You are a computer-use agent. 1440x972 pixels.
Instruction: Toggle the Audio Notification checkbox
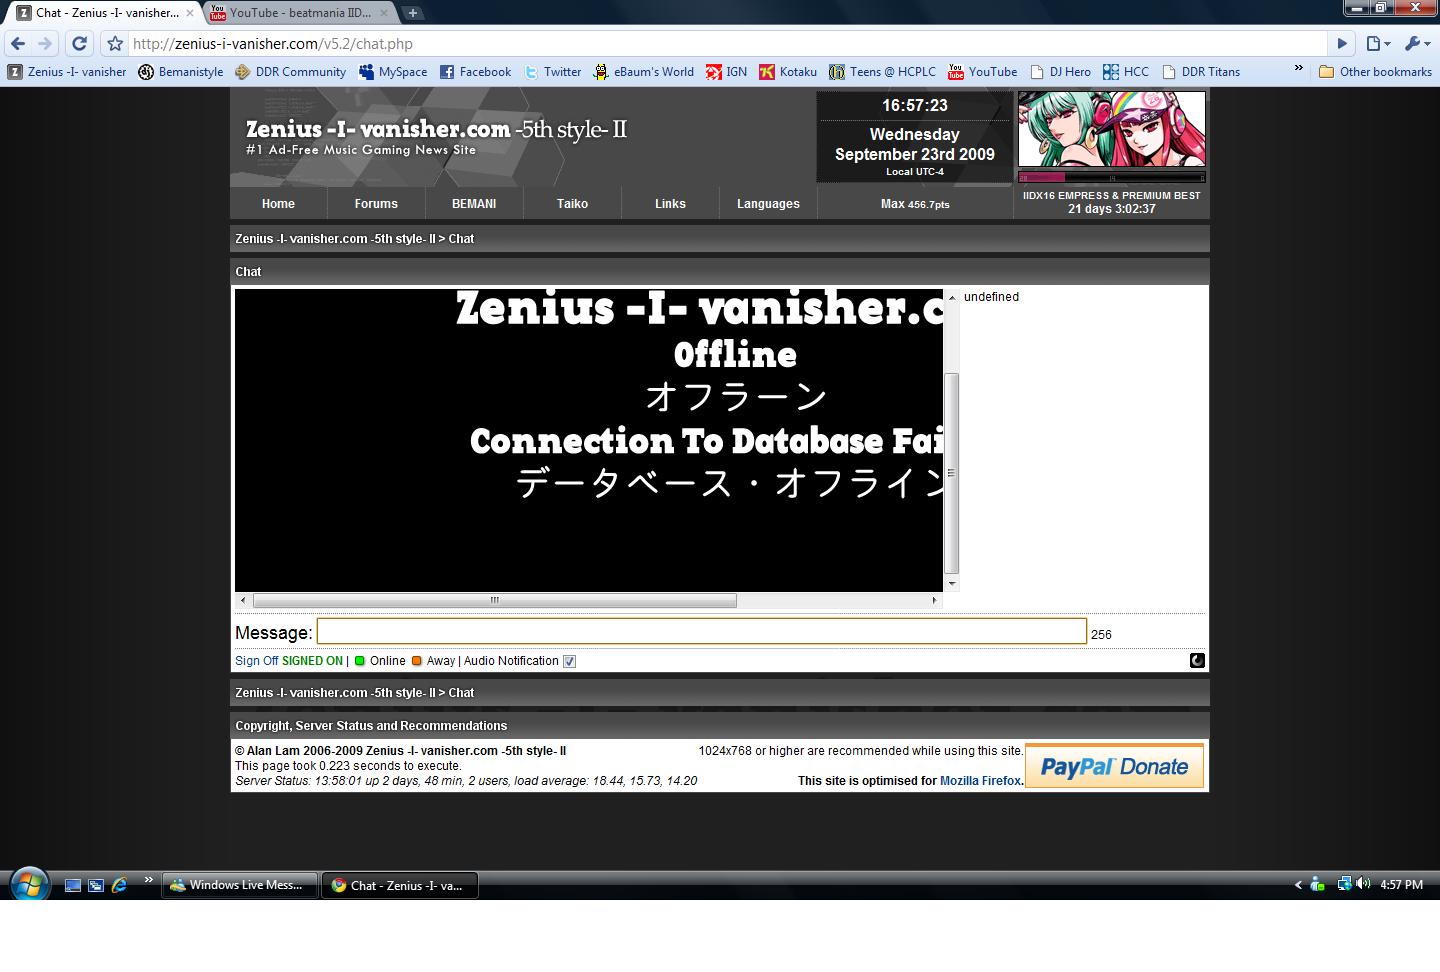(x=569, y=661)
